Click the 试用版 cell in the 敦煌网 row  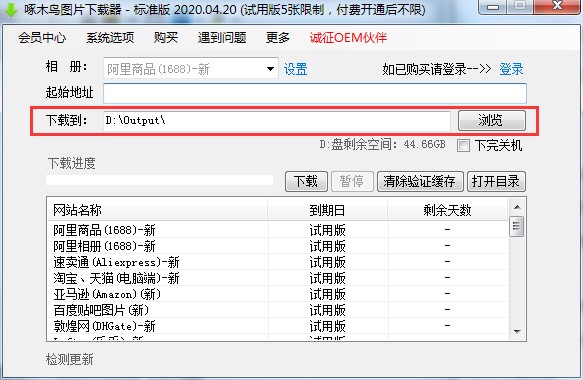point(328,326)
